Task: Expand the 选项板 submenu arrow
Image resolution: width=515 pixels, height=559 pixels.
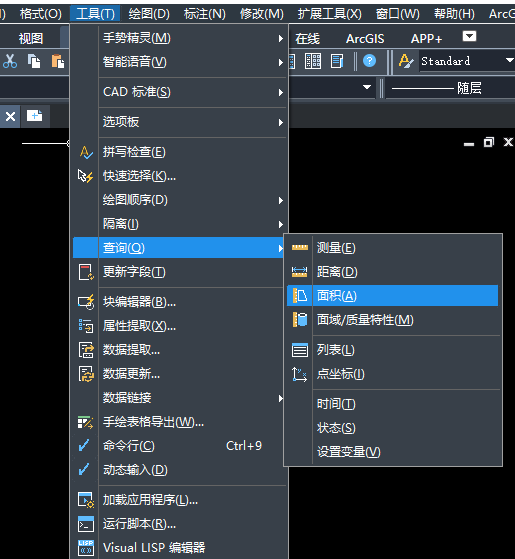Action: [x=281, y=122]
